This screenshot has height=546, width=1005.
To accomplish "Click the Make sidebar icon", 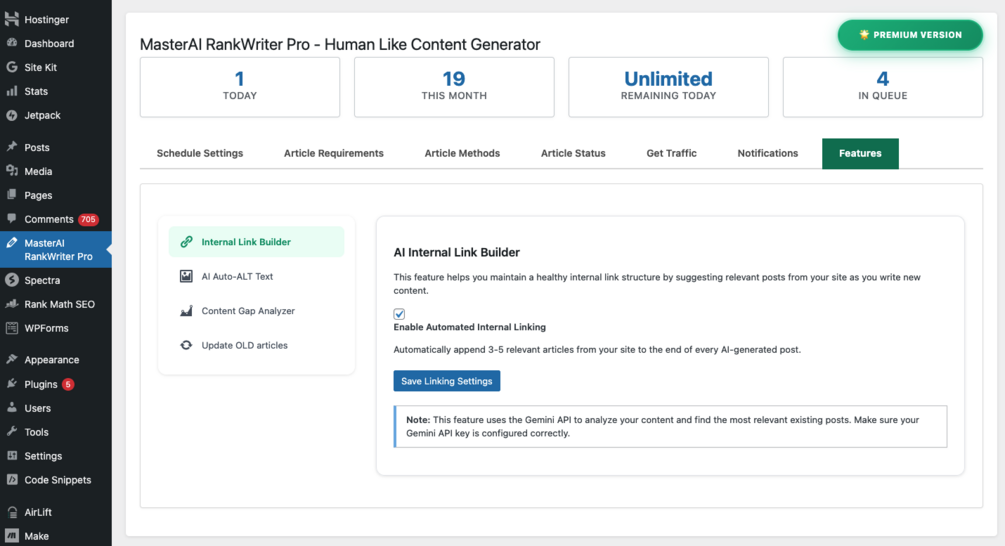I will [x=12, y=536].
